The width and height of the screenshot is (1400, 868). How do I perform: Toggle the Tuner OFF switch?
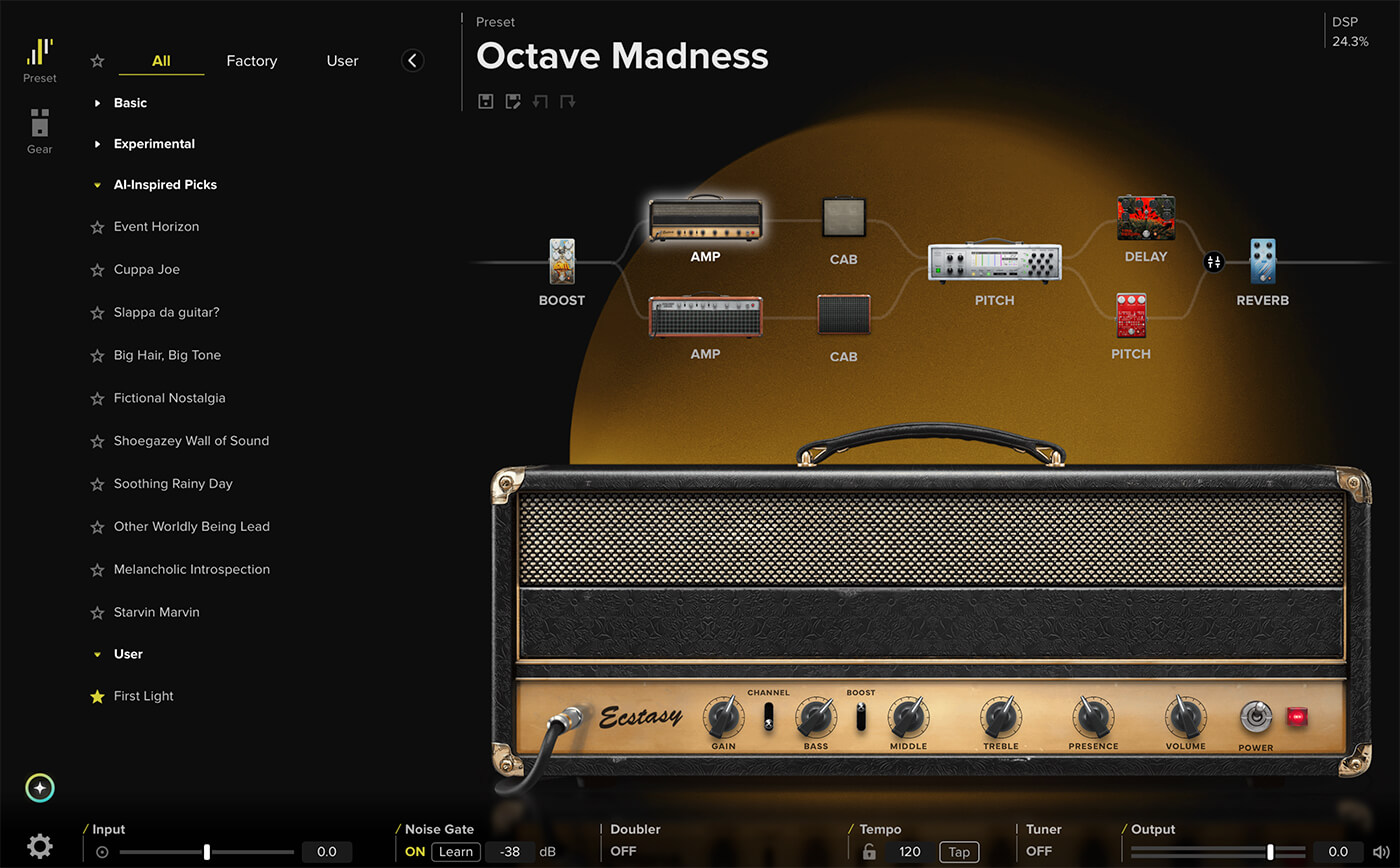click(1039, 852)
